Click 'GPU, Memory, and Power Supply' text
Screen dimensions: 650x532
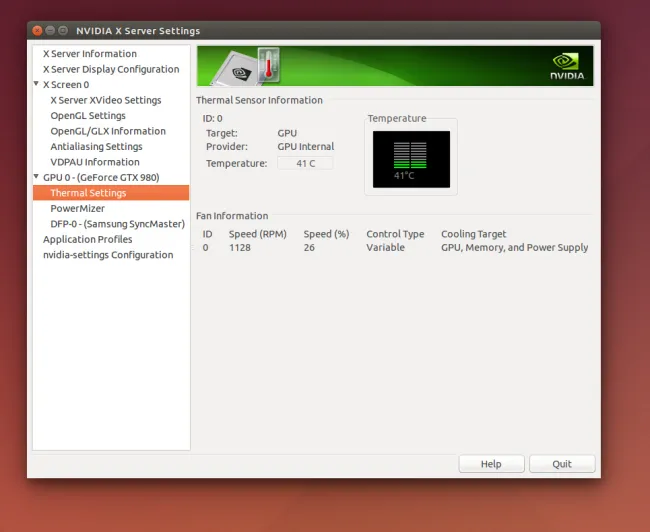(x=514, y=248)
